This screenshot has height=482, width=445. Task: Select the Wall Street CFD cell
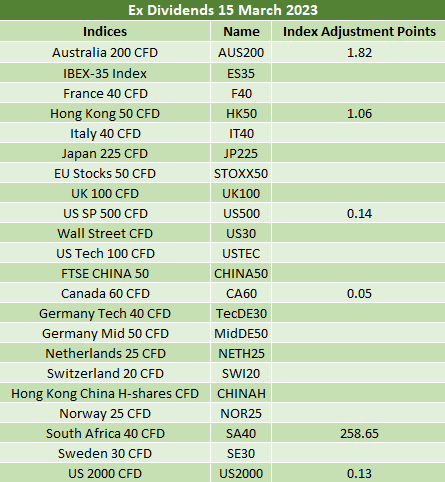pos(105,233)
